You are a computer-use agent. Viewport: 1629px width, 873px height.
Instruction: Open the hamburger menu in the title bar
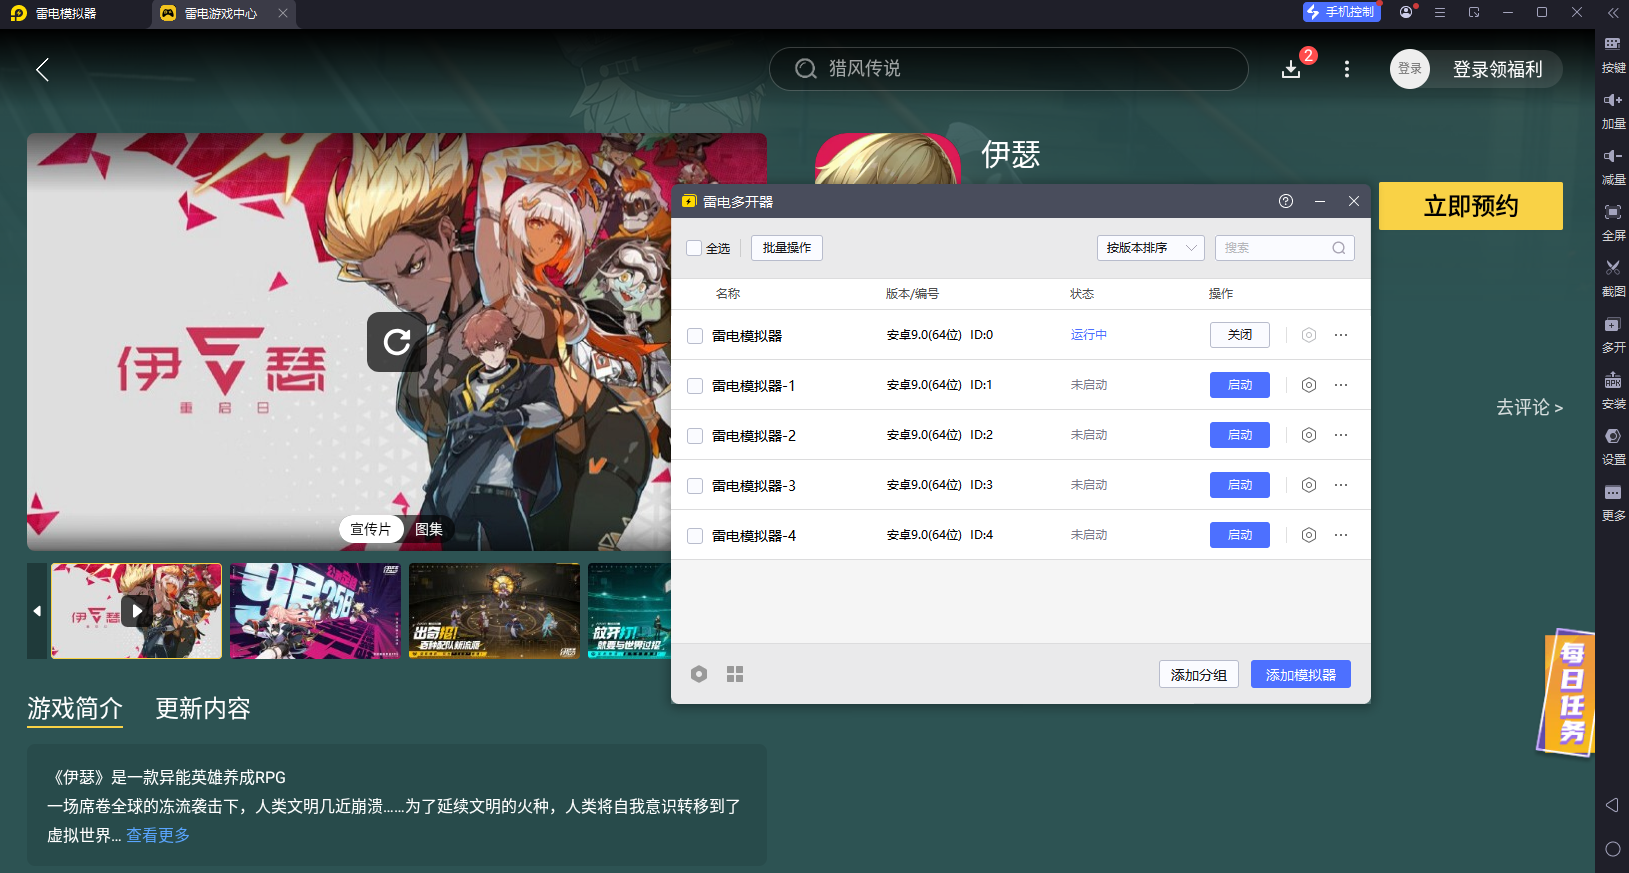(1440, 13)
